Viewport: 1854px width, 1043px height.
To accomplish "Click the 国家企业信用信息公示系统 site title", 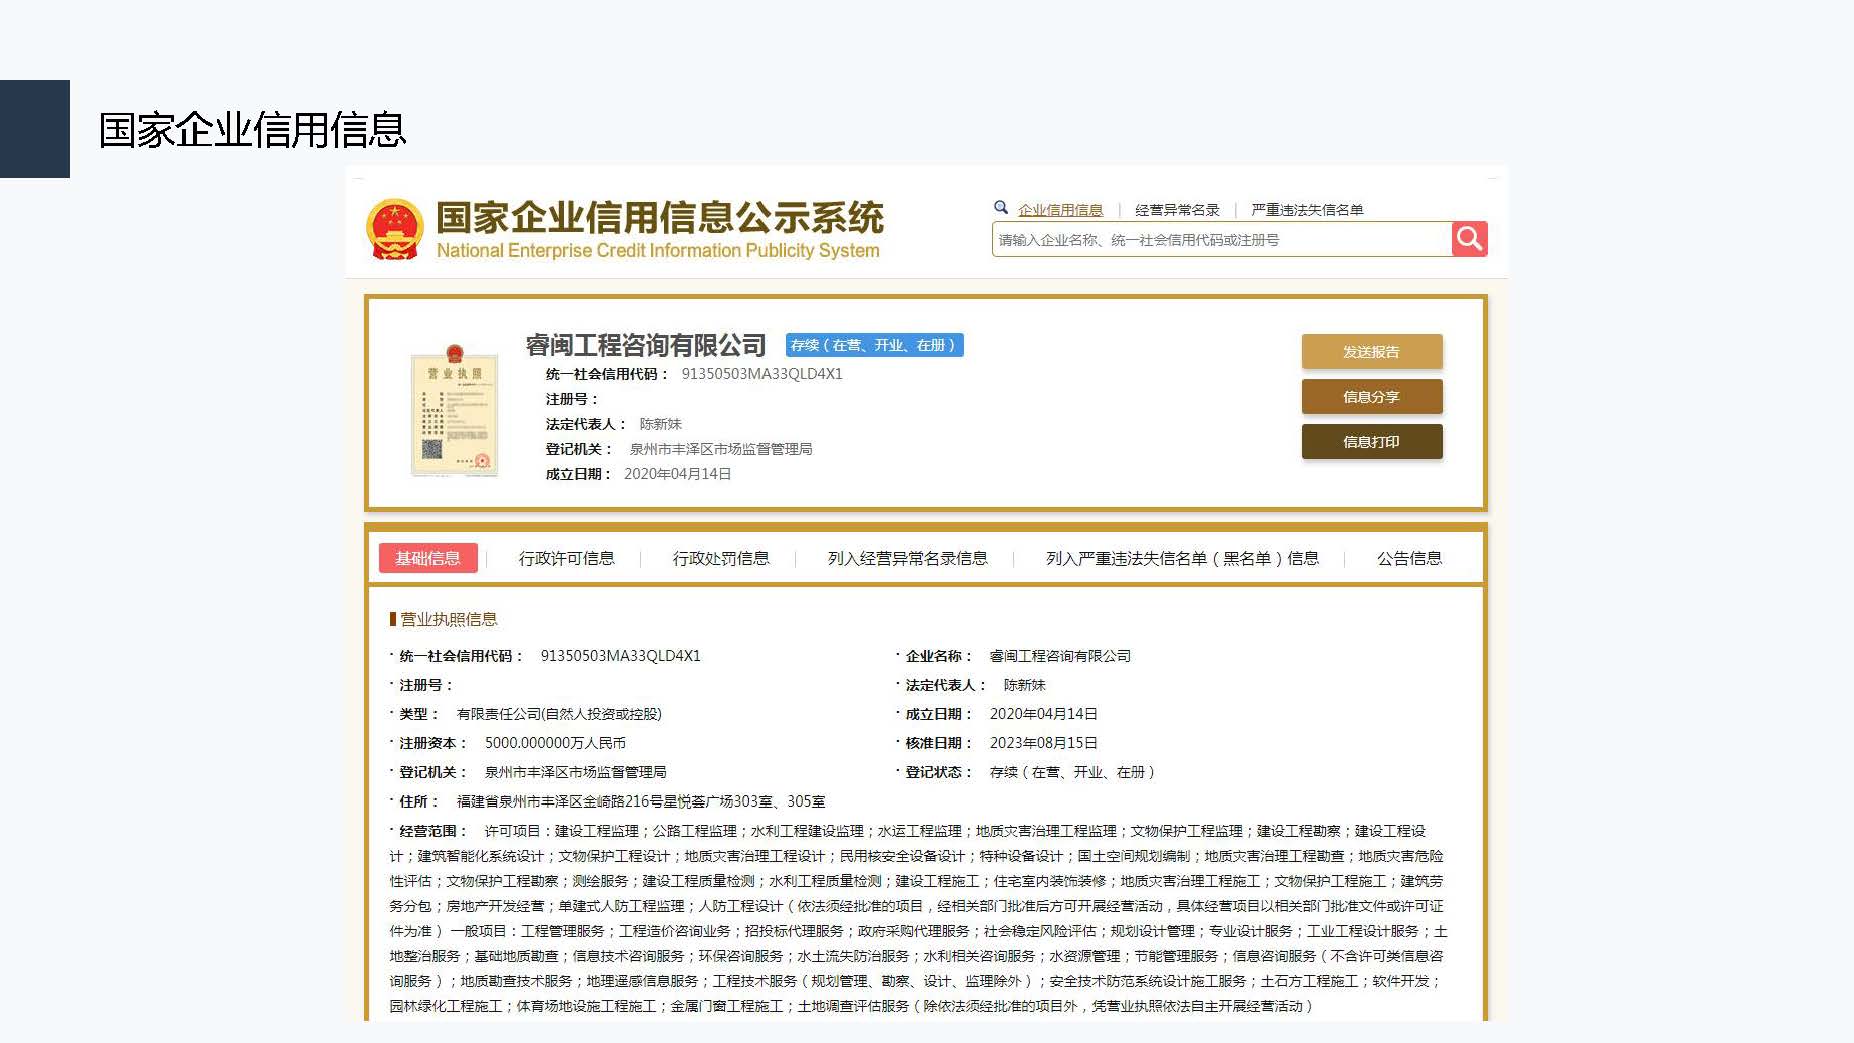I will [x=660, y=217].
